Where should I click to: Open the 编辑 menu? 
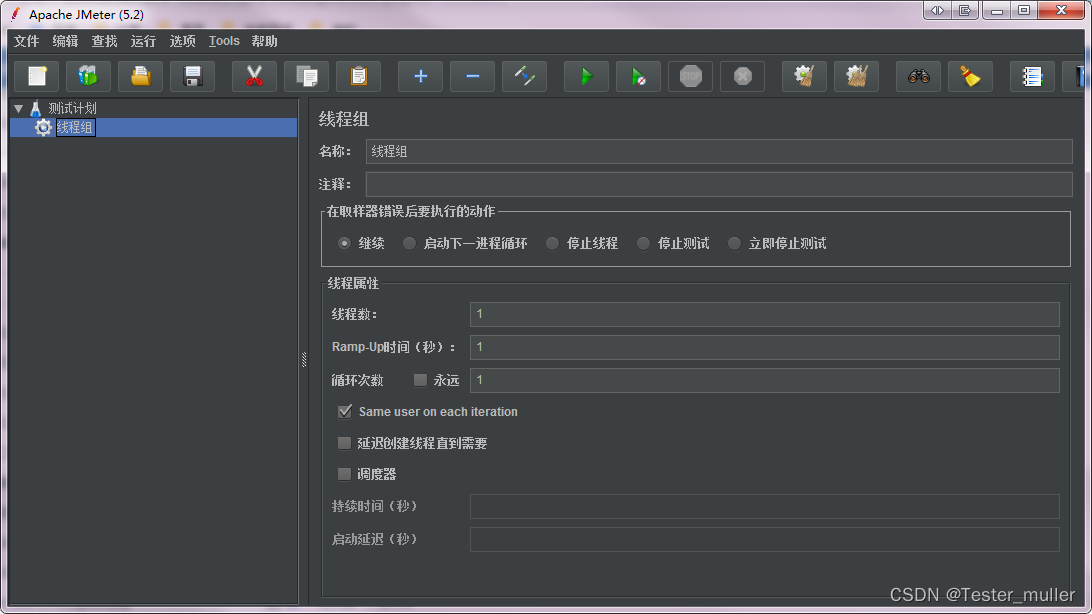65,41
